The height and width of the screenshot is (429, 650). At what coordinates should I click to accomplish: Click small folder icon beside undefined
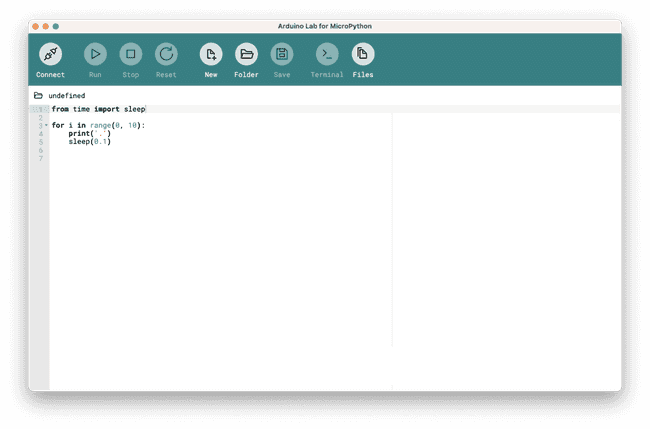[38, 96]
